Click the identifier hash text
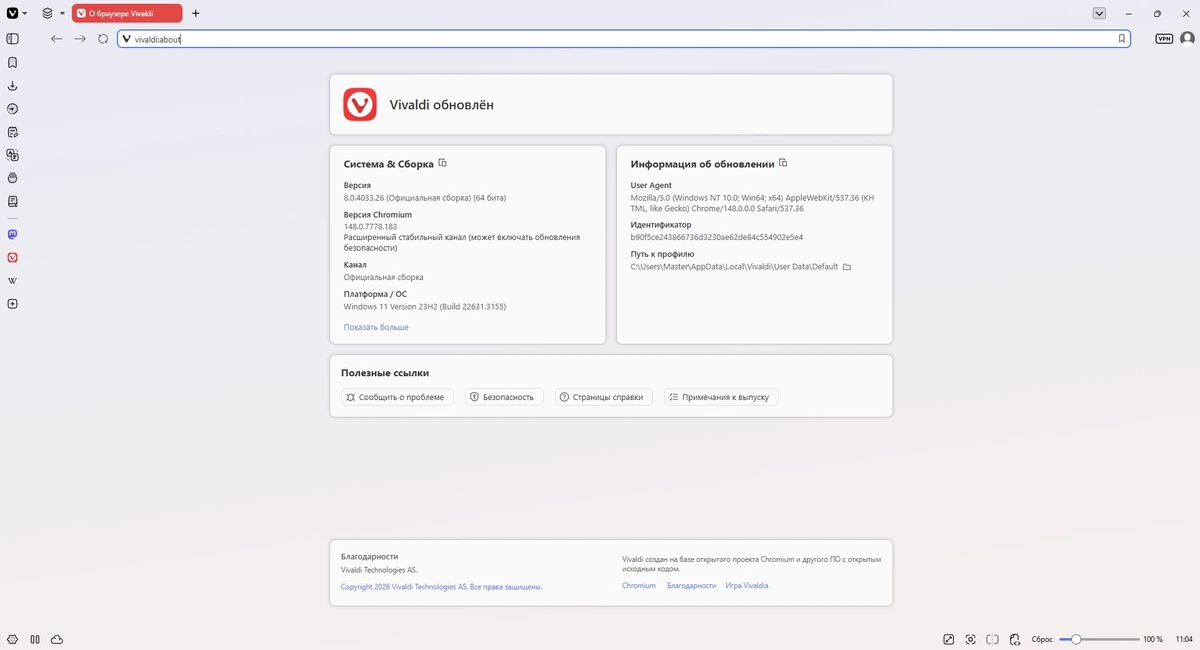 tap(717, 237)
